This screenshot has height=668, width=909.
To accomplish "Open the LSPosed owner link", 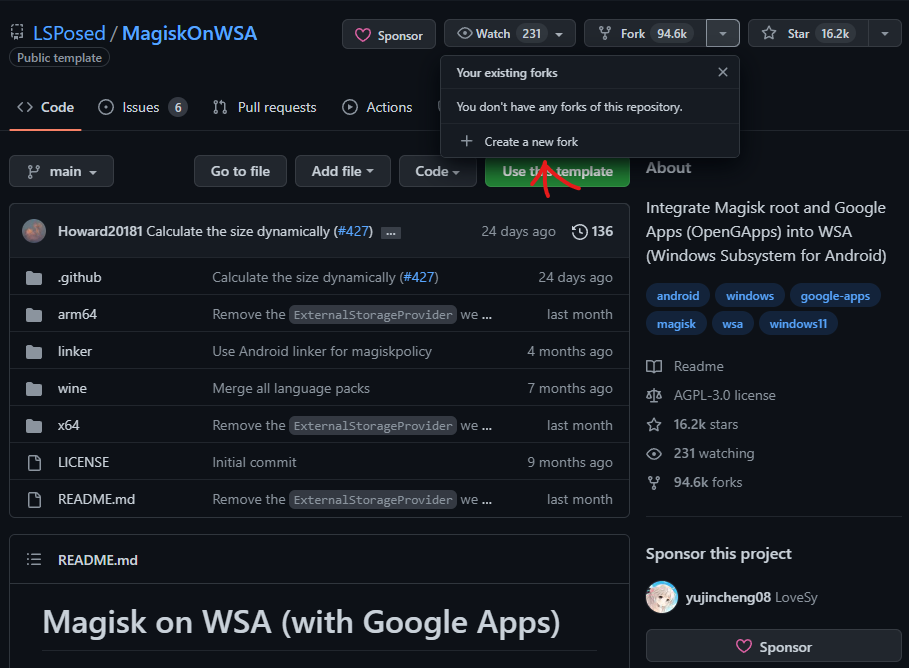I will (x=69, y=34).
